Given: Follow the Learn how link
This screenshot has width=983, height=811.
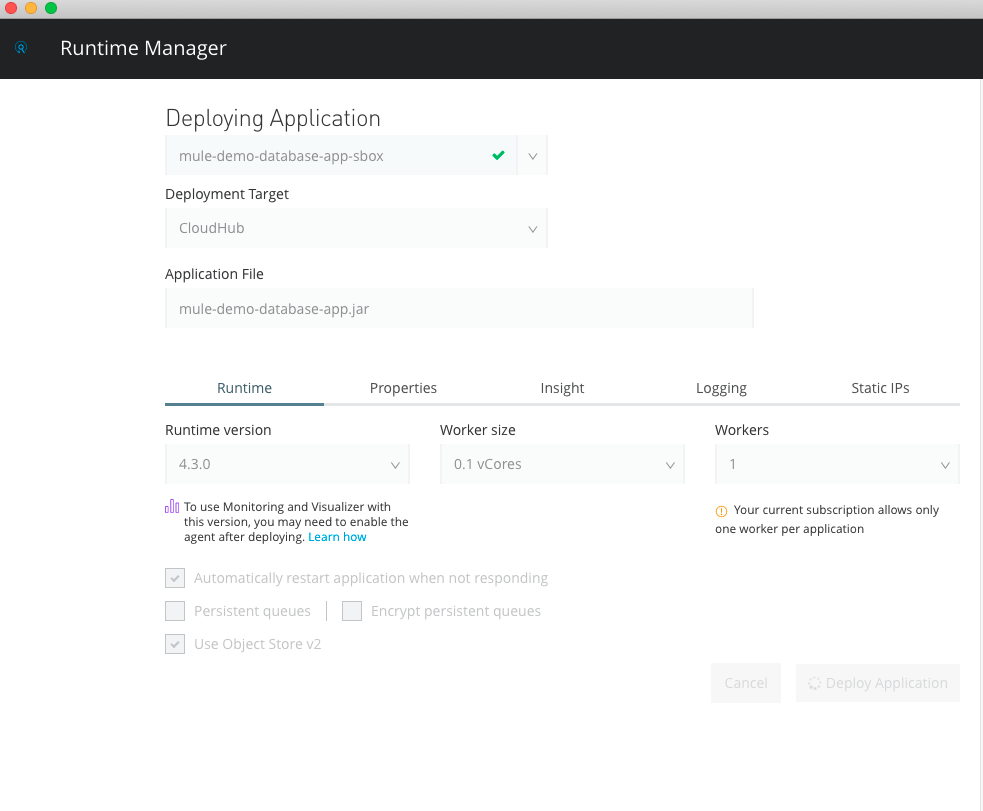Looking at the screenshot, I should click(337, 537).
